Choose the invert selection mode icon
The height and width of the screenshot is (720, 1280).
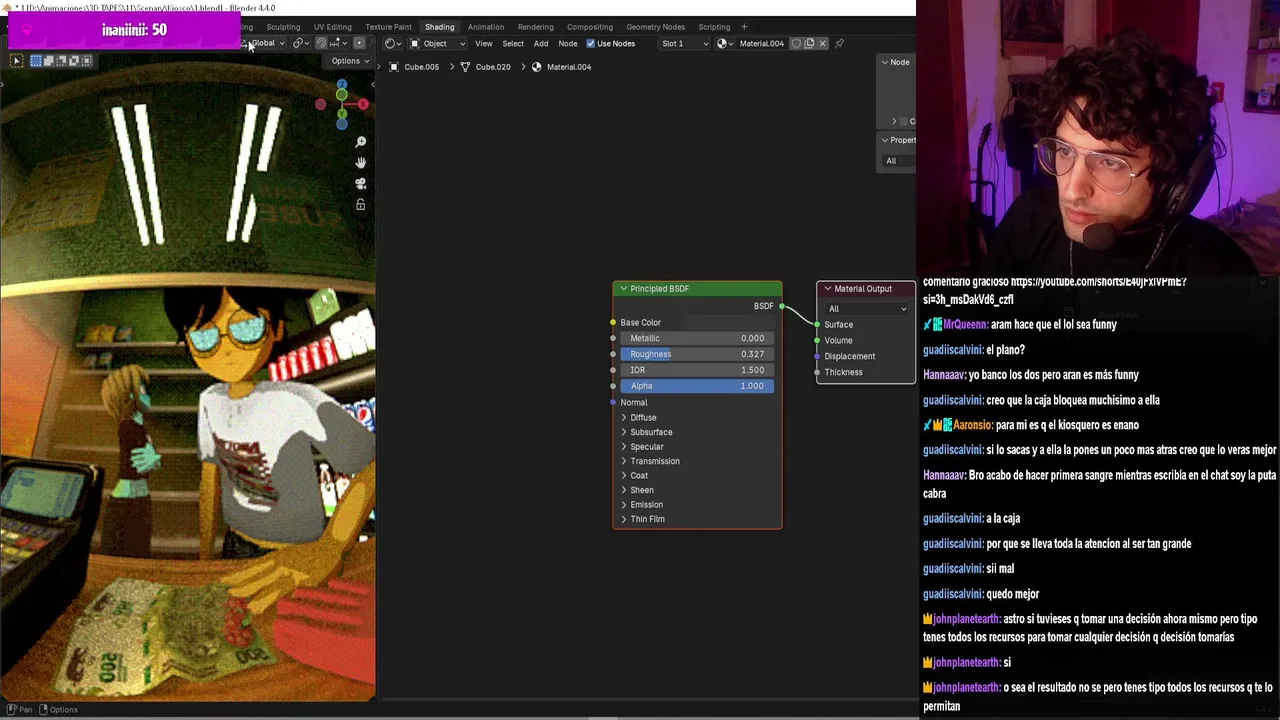tap(74, 61)
